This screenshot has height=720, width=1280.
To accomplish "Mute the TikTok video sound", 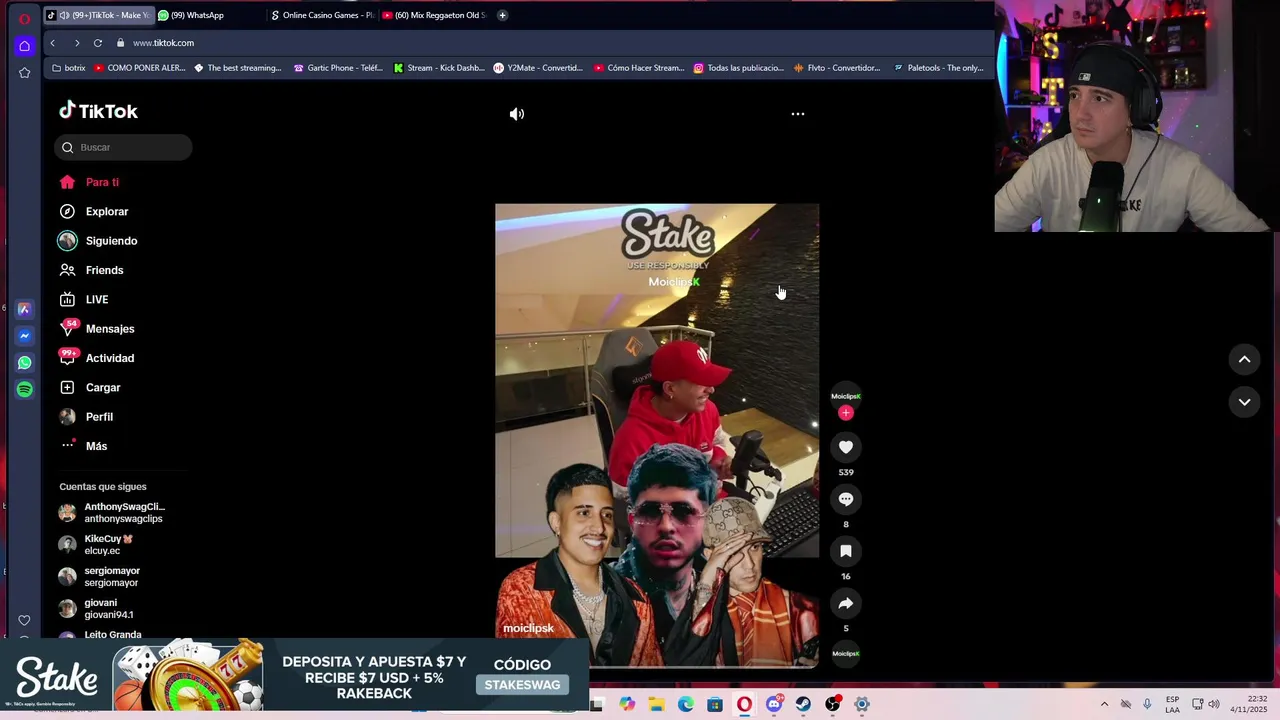I will tap(517, 114).
